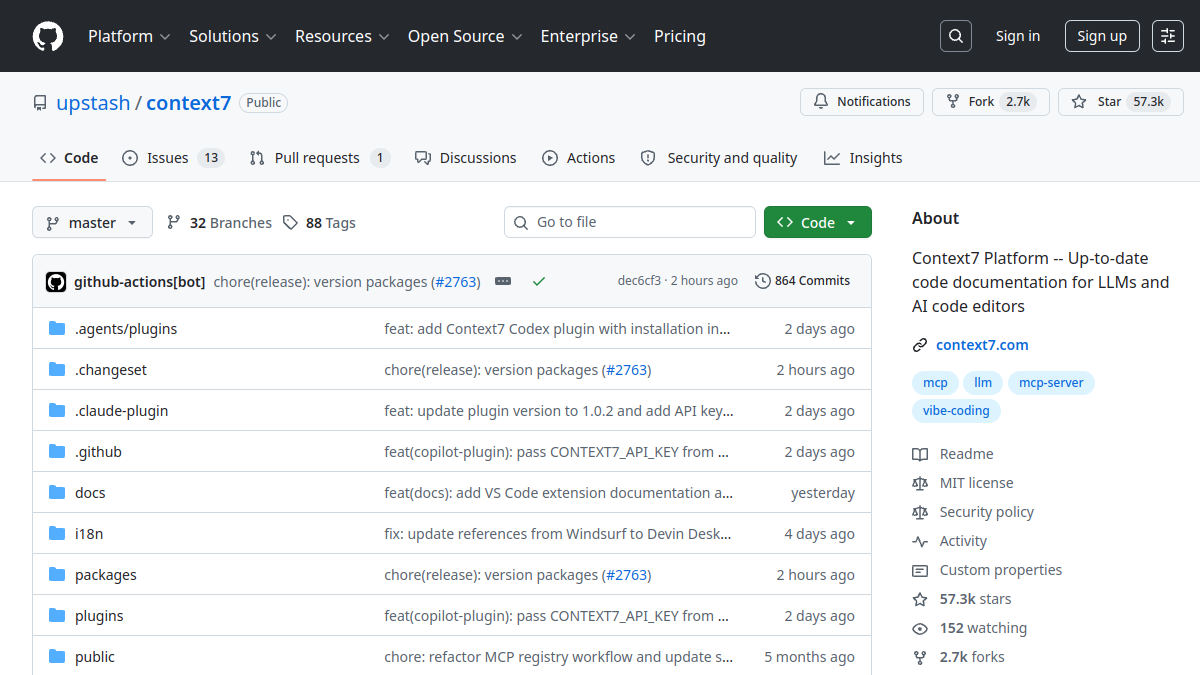Switch to the Issues tab
The image size is (1200, 675).
coord(173,158)
